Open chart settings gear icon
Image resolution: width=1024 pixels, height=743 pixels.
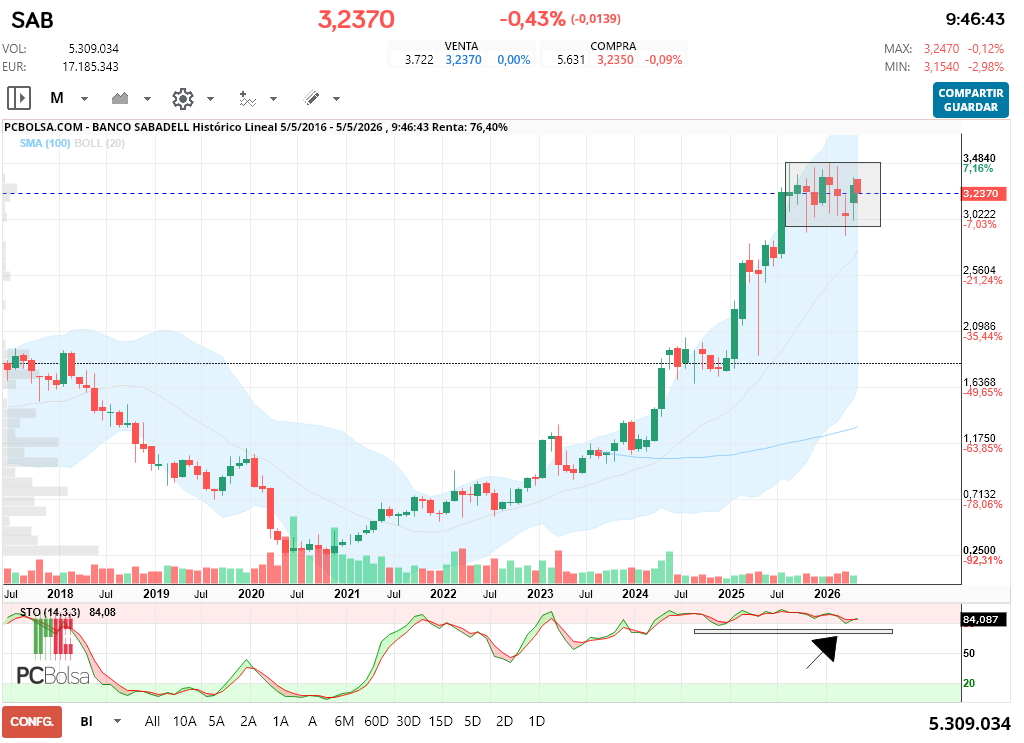pyautogui.click(x=183, y=99)
